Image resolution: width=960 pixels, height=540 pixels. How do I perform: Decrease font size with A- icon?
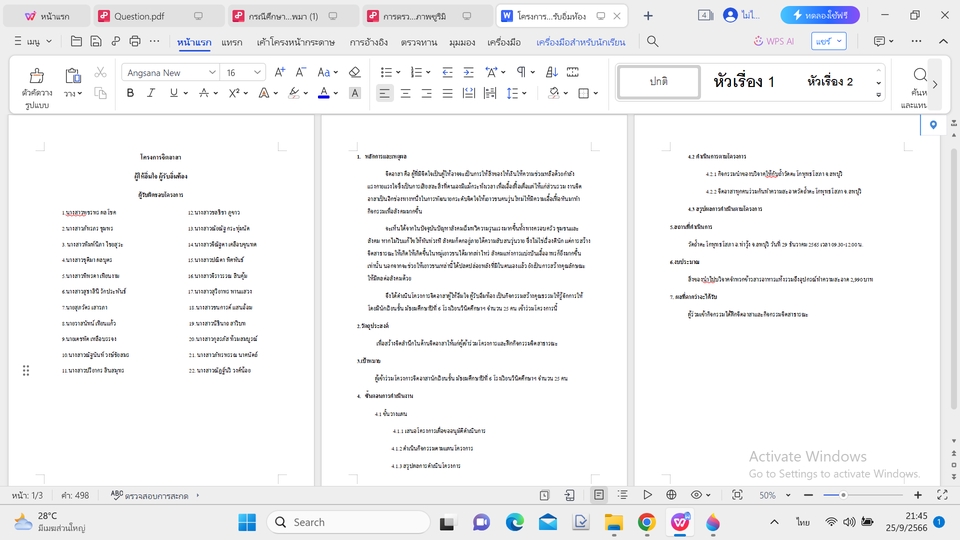pyautogui.click(x=301, y=72)
